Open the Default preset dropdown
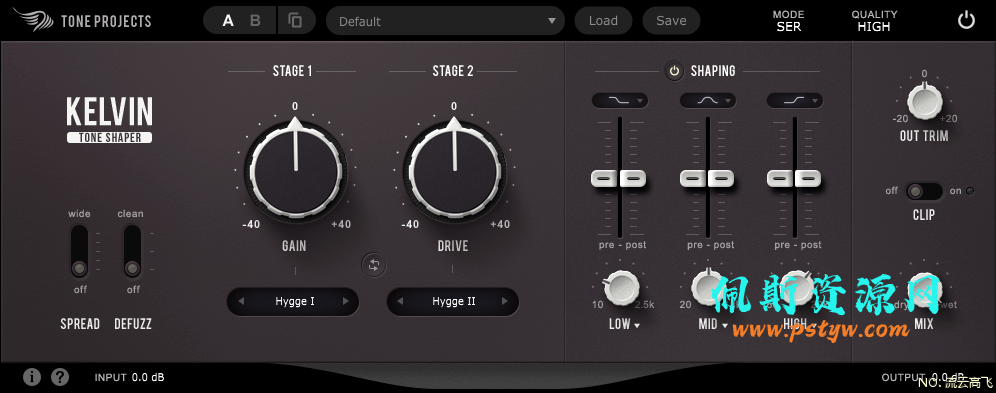Viewport: 996px width, 393px height. click(445, 21)
